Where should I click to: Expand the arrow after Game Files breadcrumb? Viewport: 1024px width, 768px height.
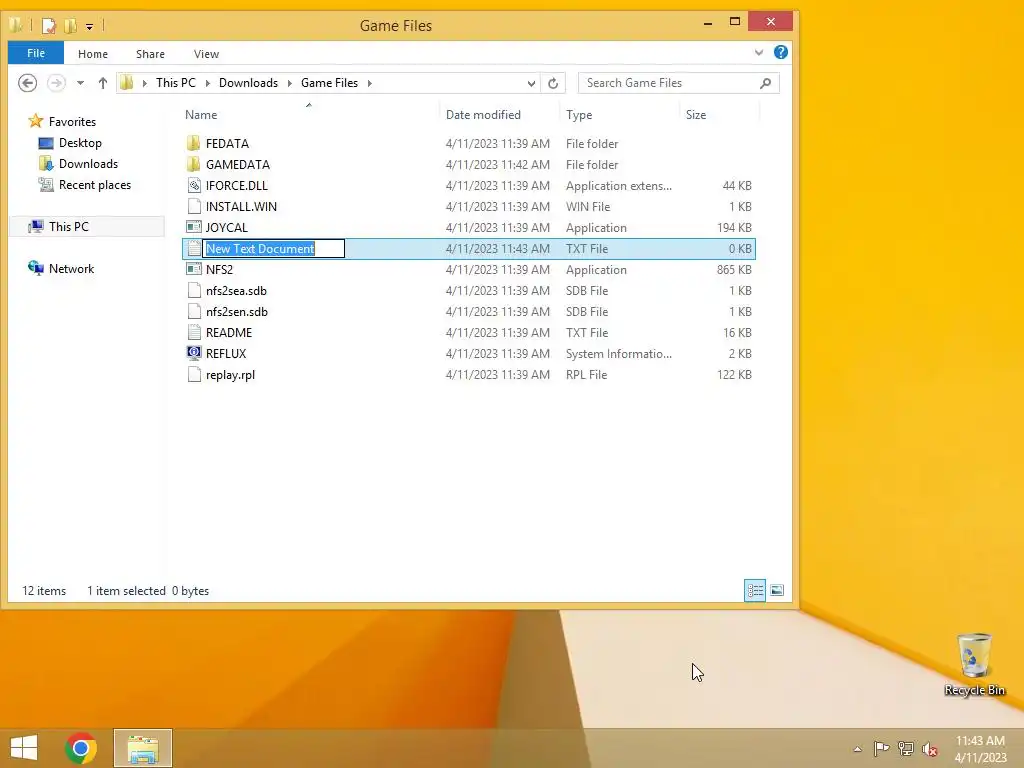[370, 83]
